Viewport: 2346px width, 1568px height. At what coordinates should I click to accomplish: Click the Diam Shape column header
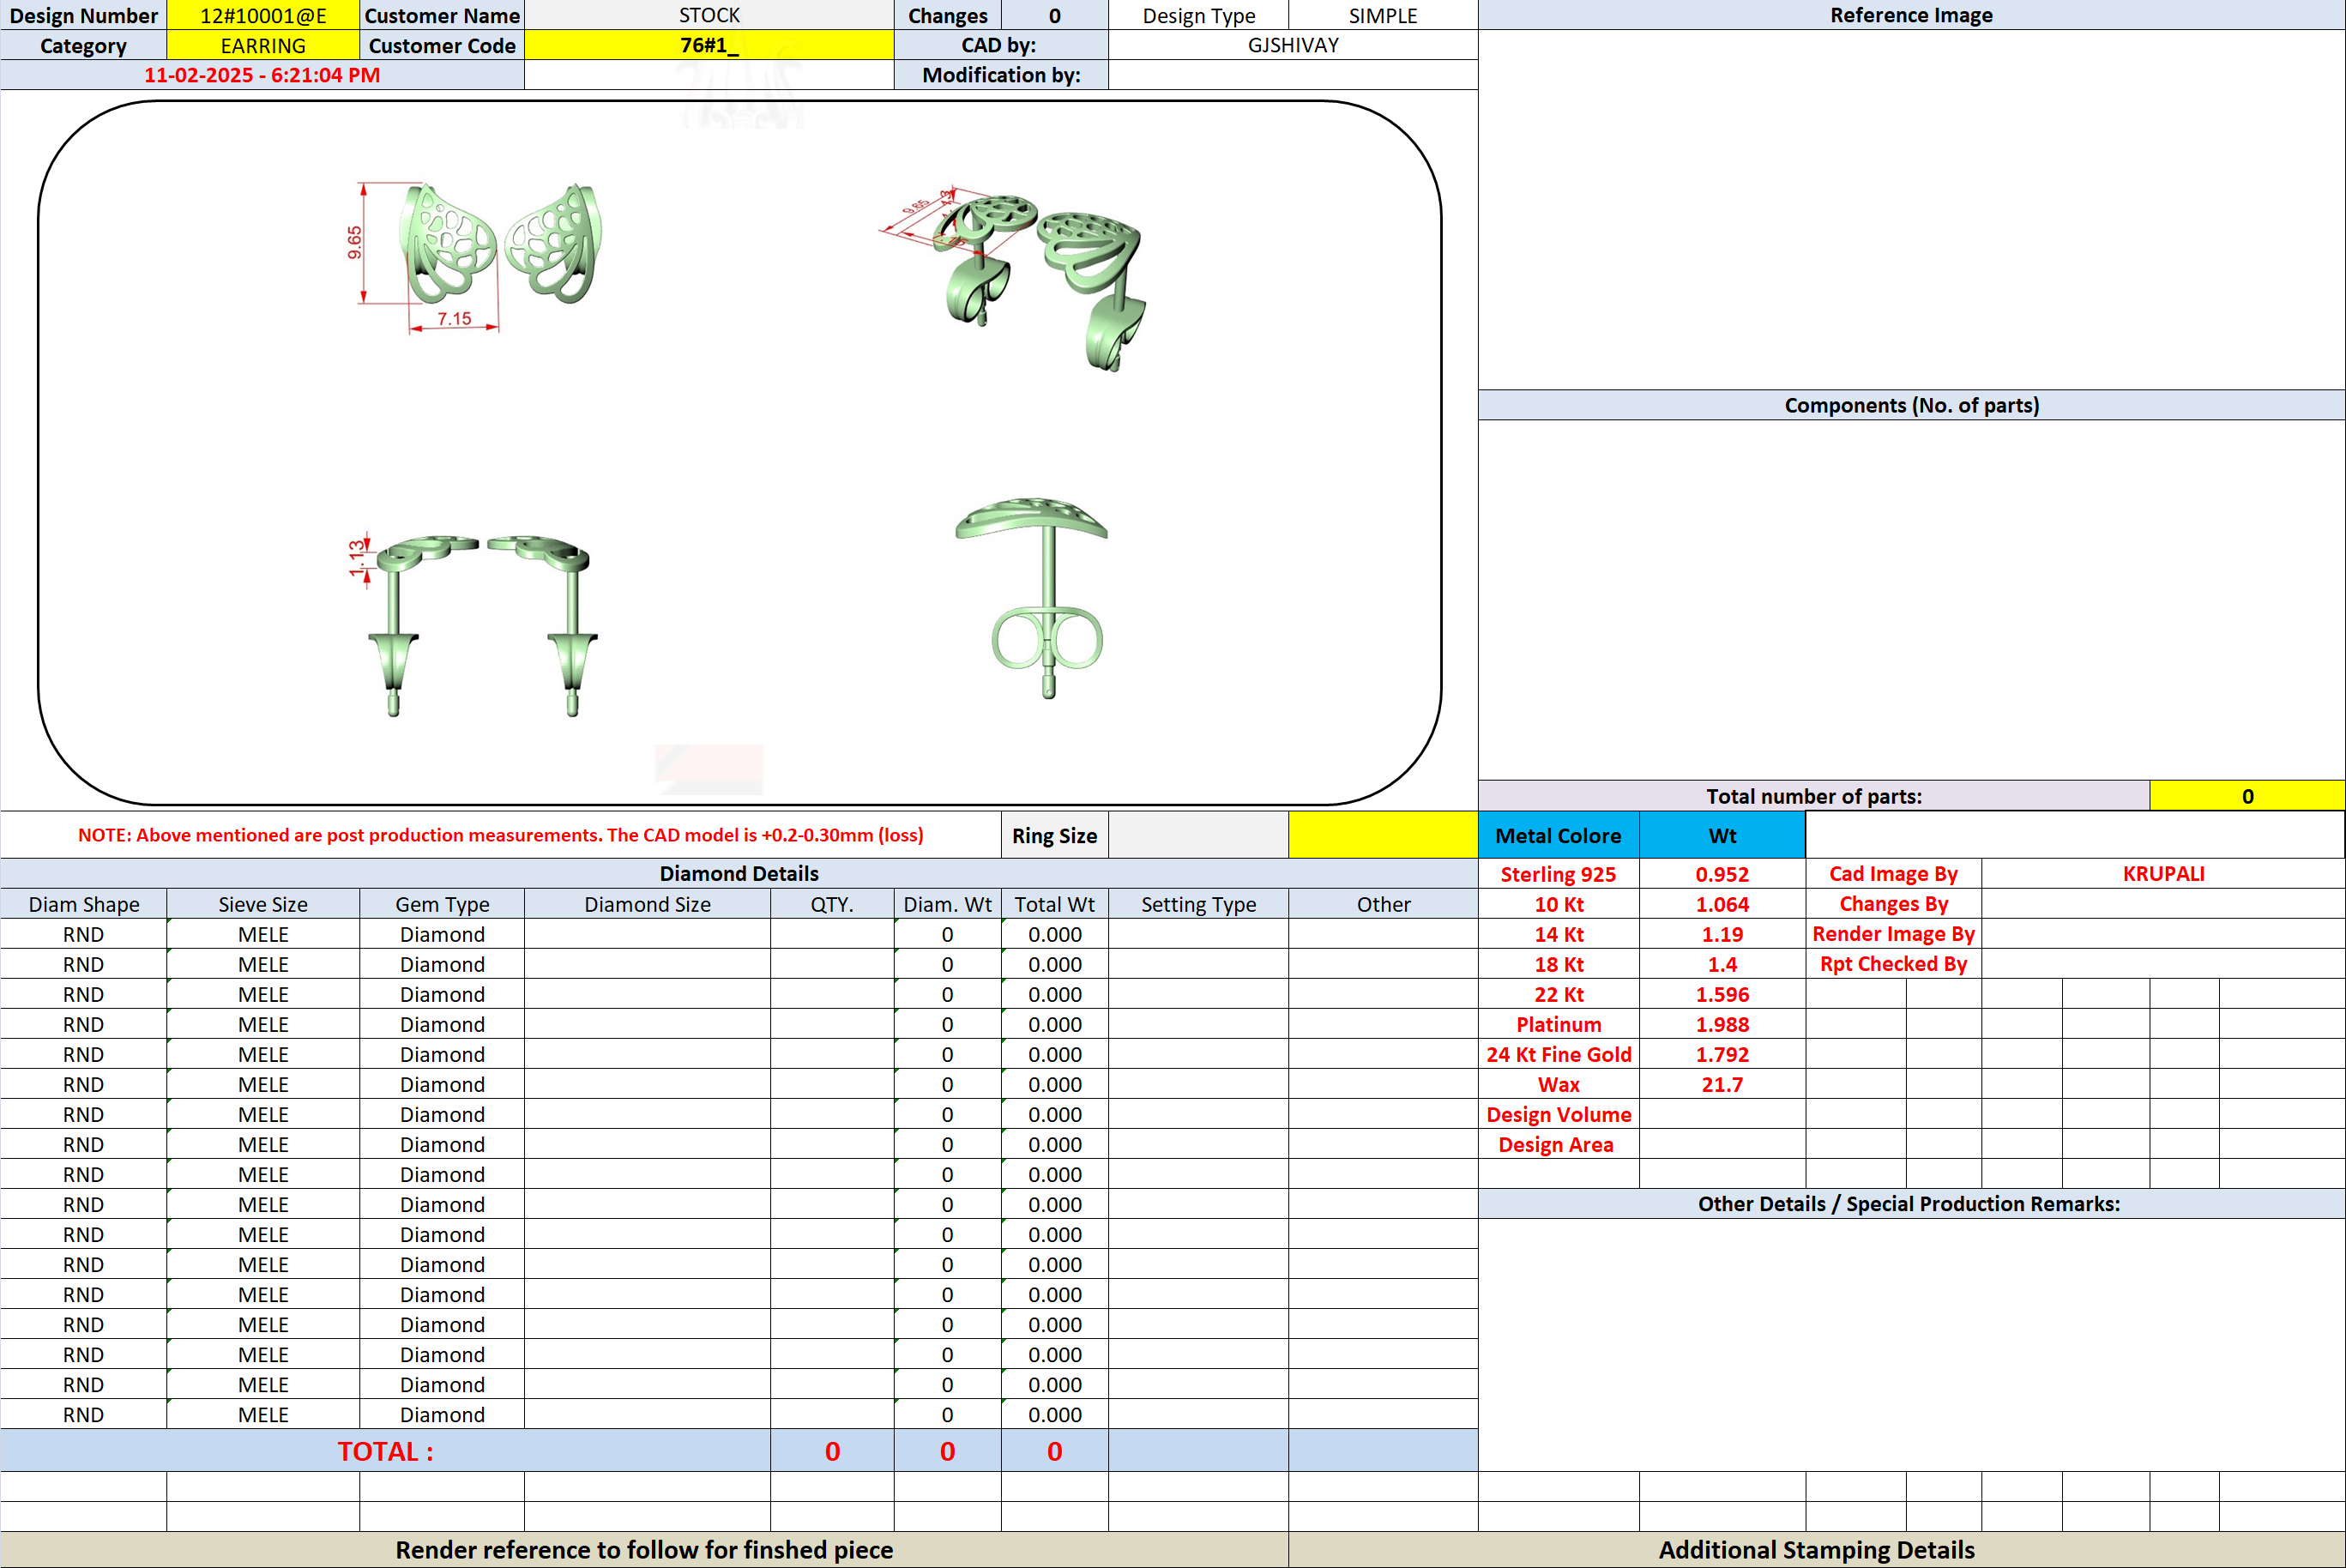(x=83, y=904)
